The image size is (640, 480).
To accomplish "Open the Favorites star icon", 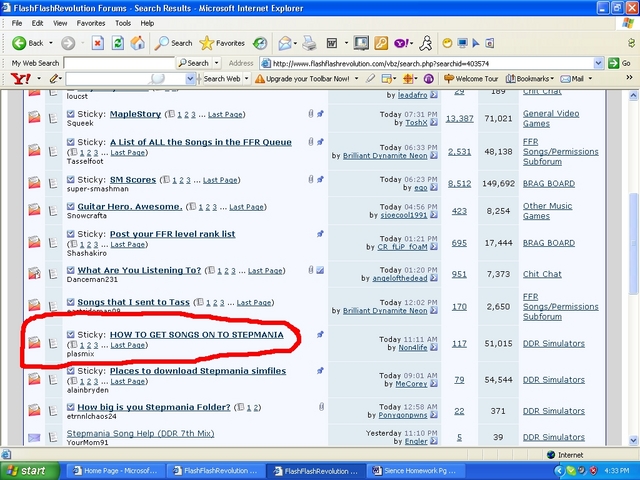I will tap(207, 43).
